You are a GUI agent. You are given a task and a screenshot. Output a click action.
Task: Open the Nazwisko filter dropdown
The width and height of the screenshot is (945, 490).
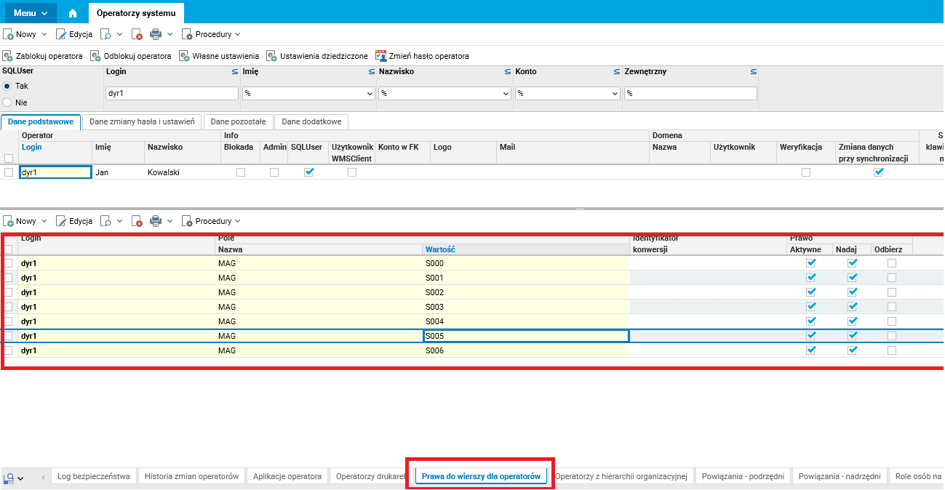click(x=506, y=93)
